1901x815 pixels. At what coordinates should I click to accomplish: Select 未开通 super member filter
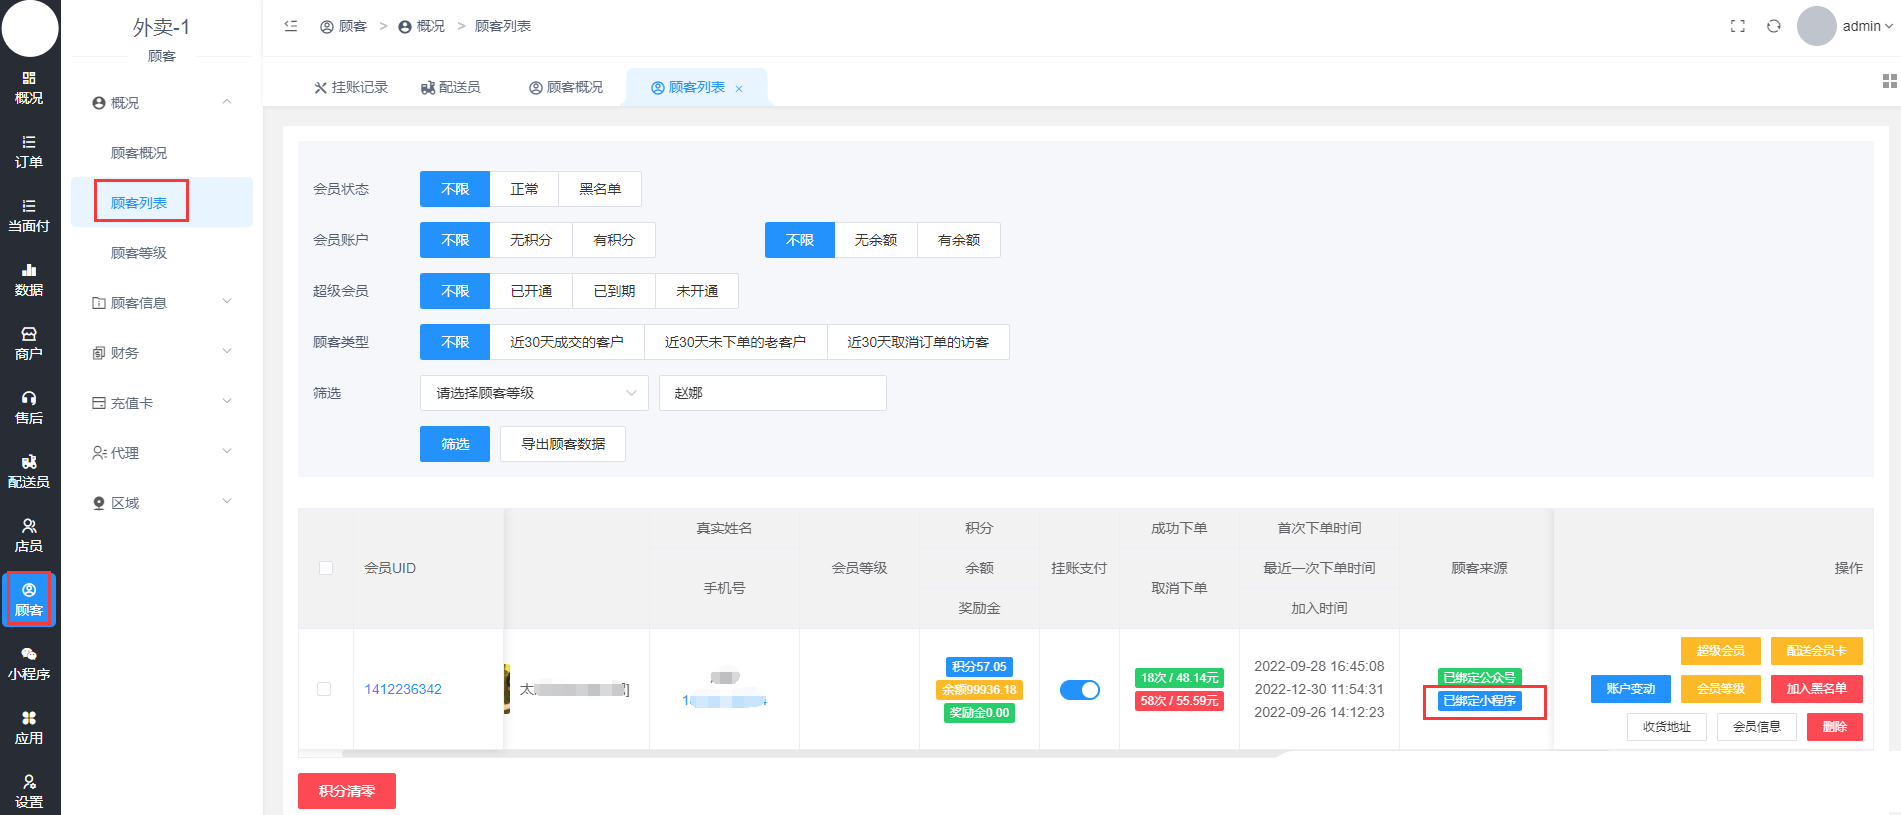click(697, 291)
